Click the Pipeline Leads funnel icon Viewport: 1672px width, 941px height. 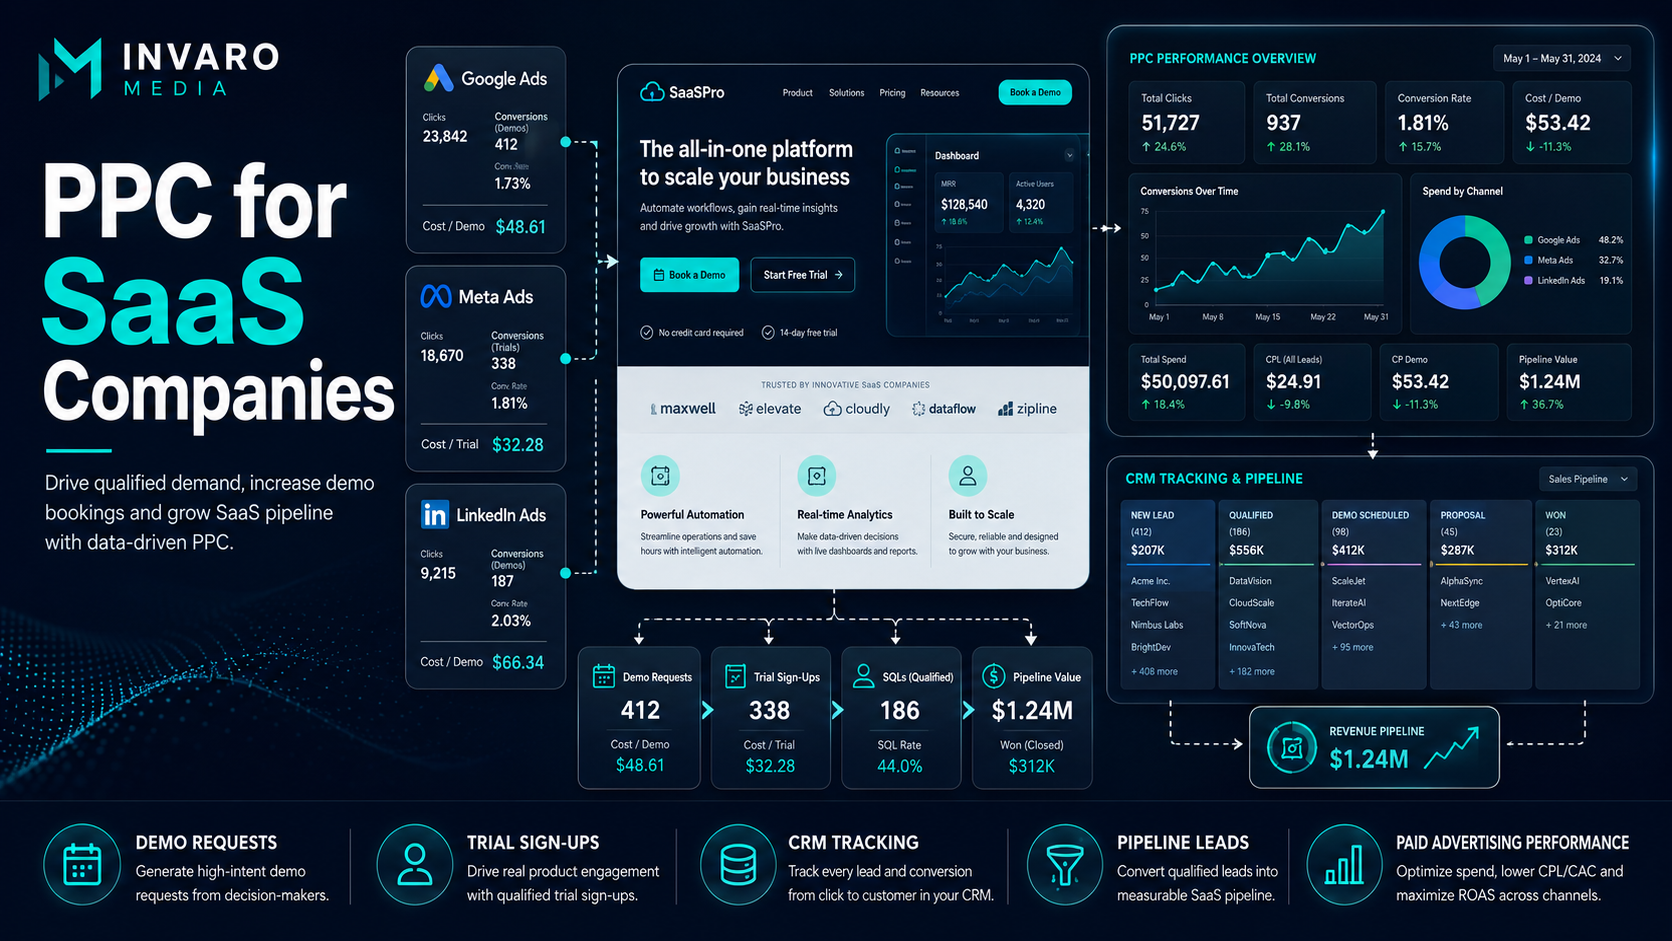coord(1065,865)
